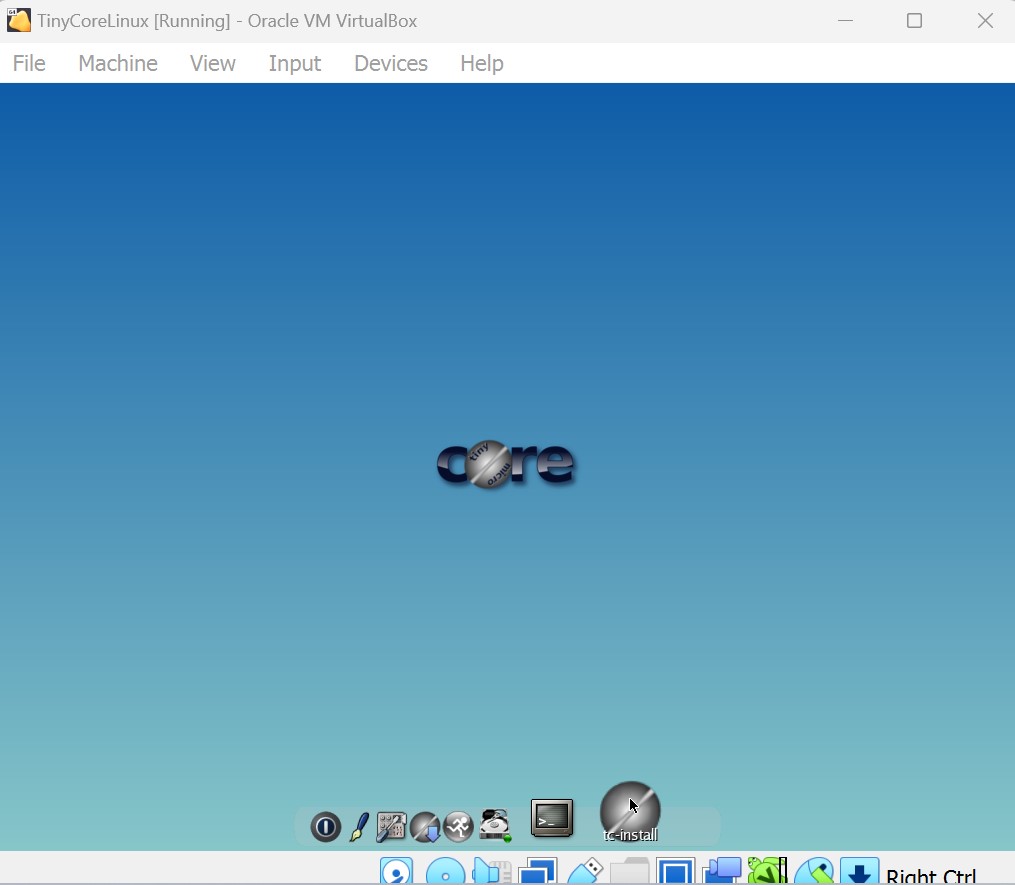1015x885 pixels.
Task: Click the hard disk activity status icon
Action: (x=396, y=871)
